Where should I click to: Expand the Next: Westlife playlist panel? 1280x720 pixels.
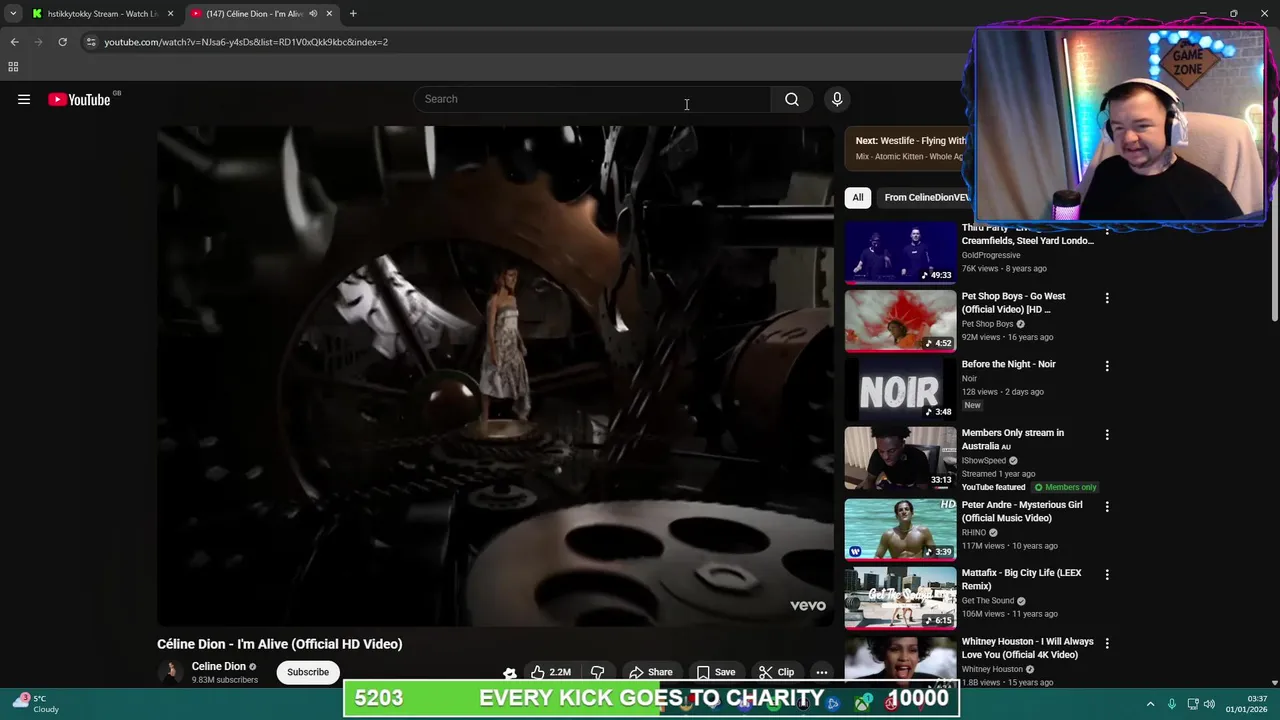point(910,148)
